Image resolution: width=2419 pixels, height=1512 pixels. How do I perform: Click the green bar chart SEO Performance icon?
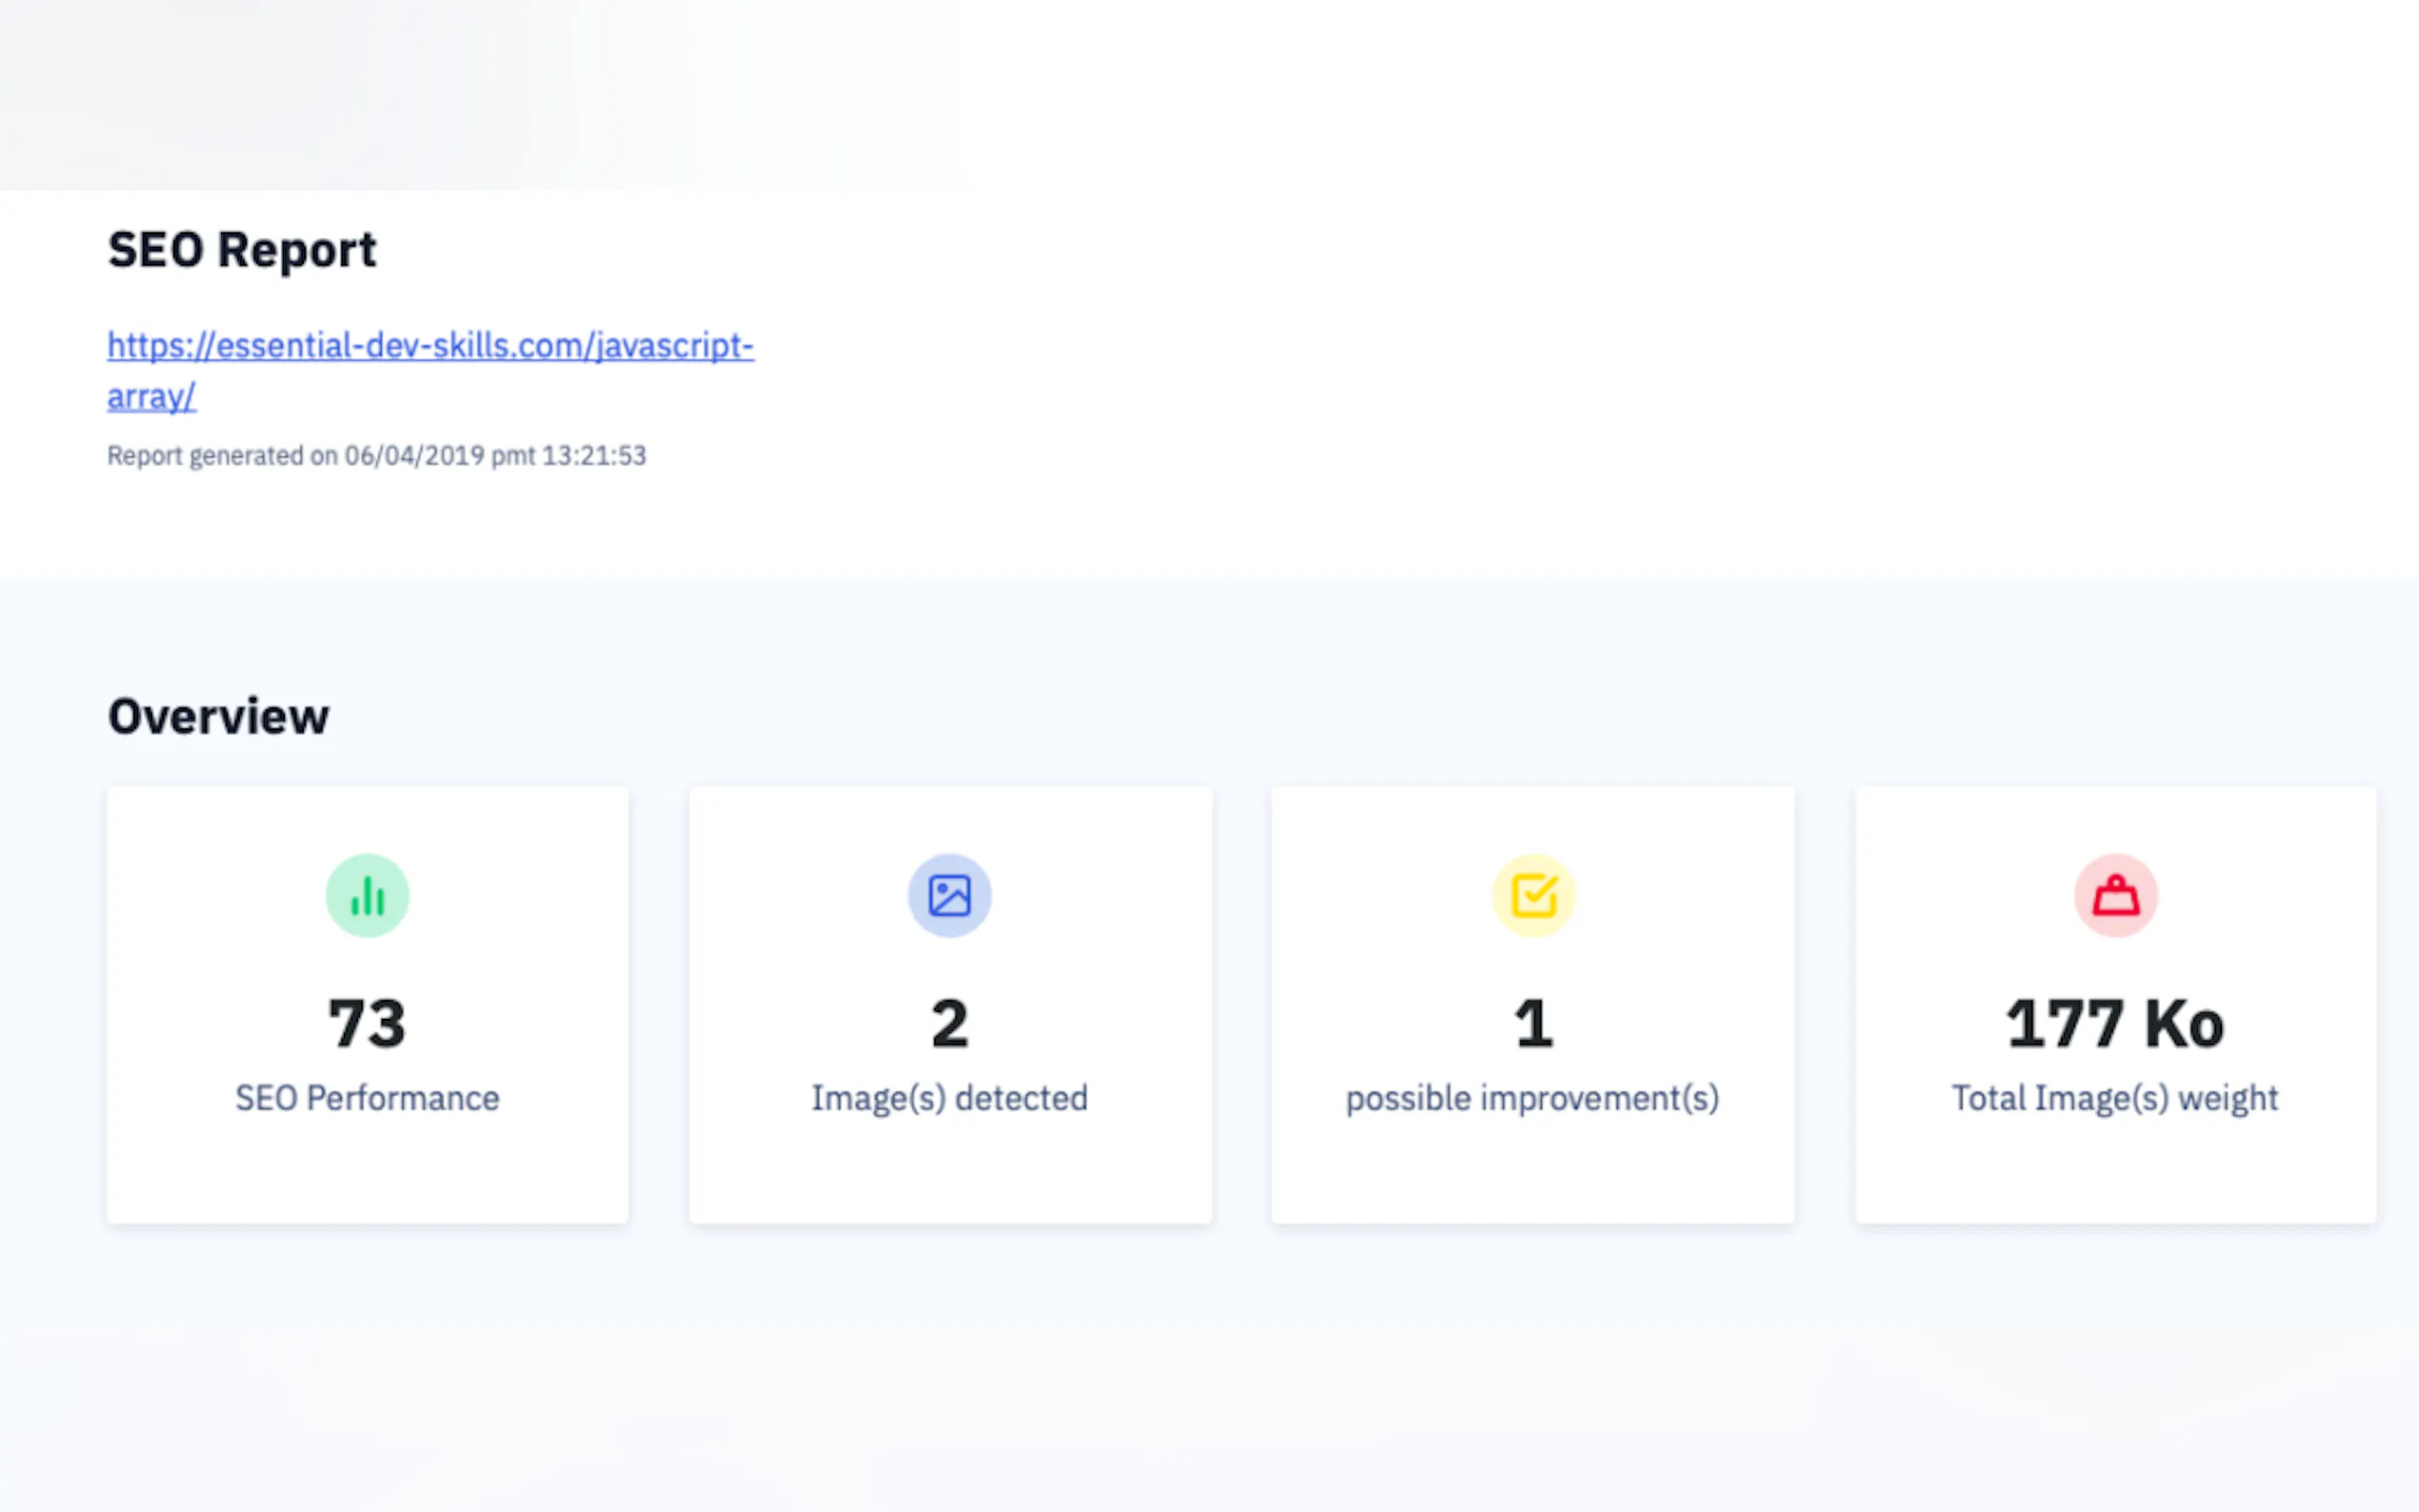point(367,895)
